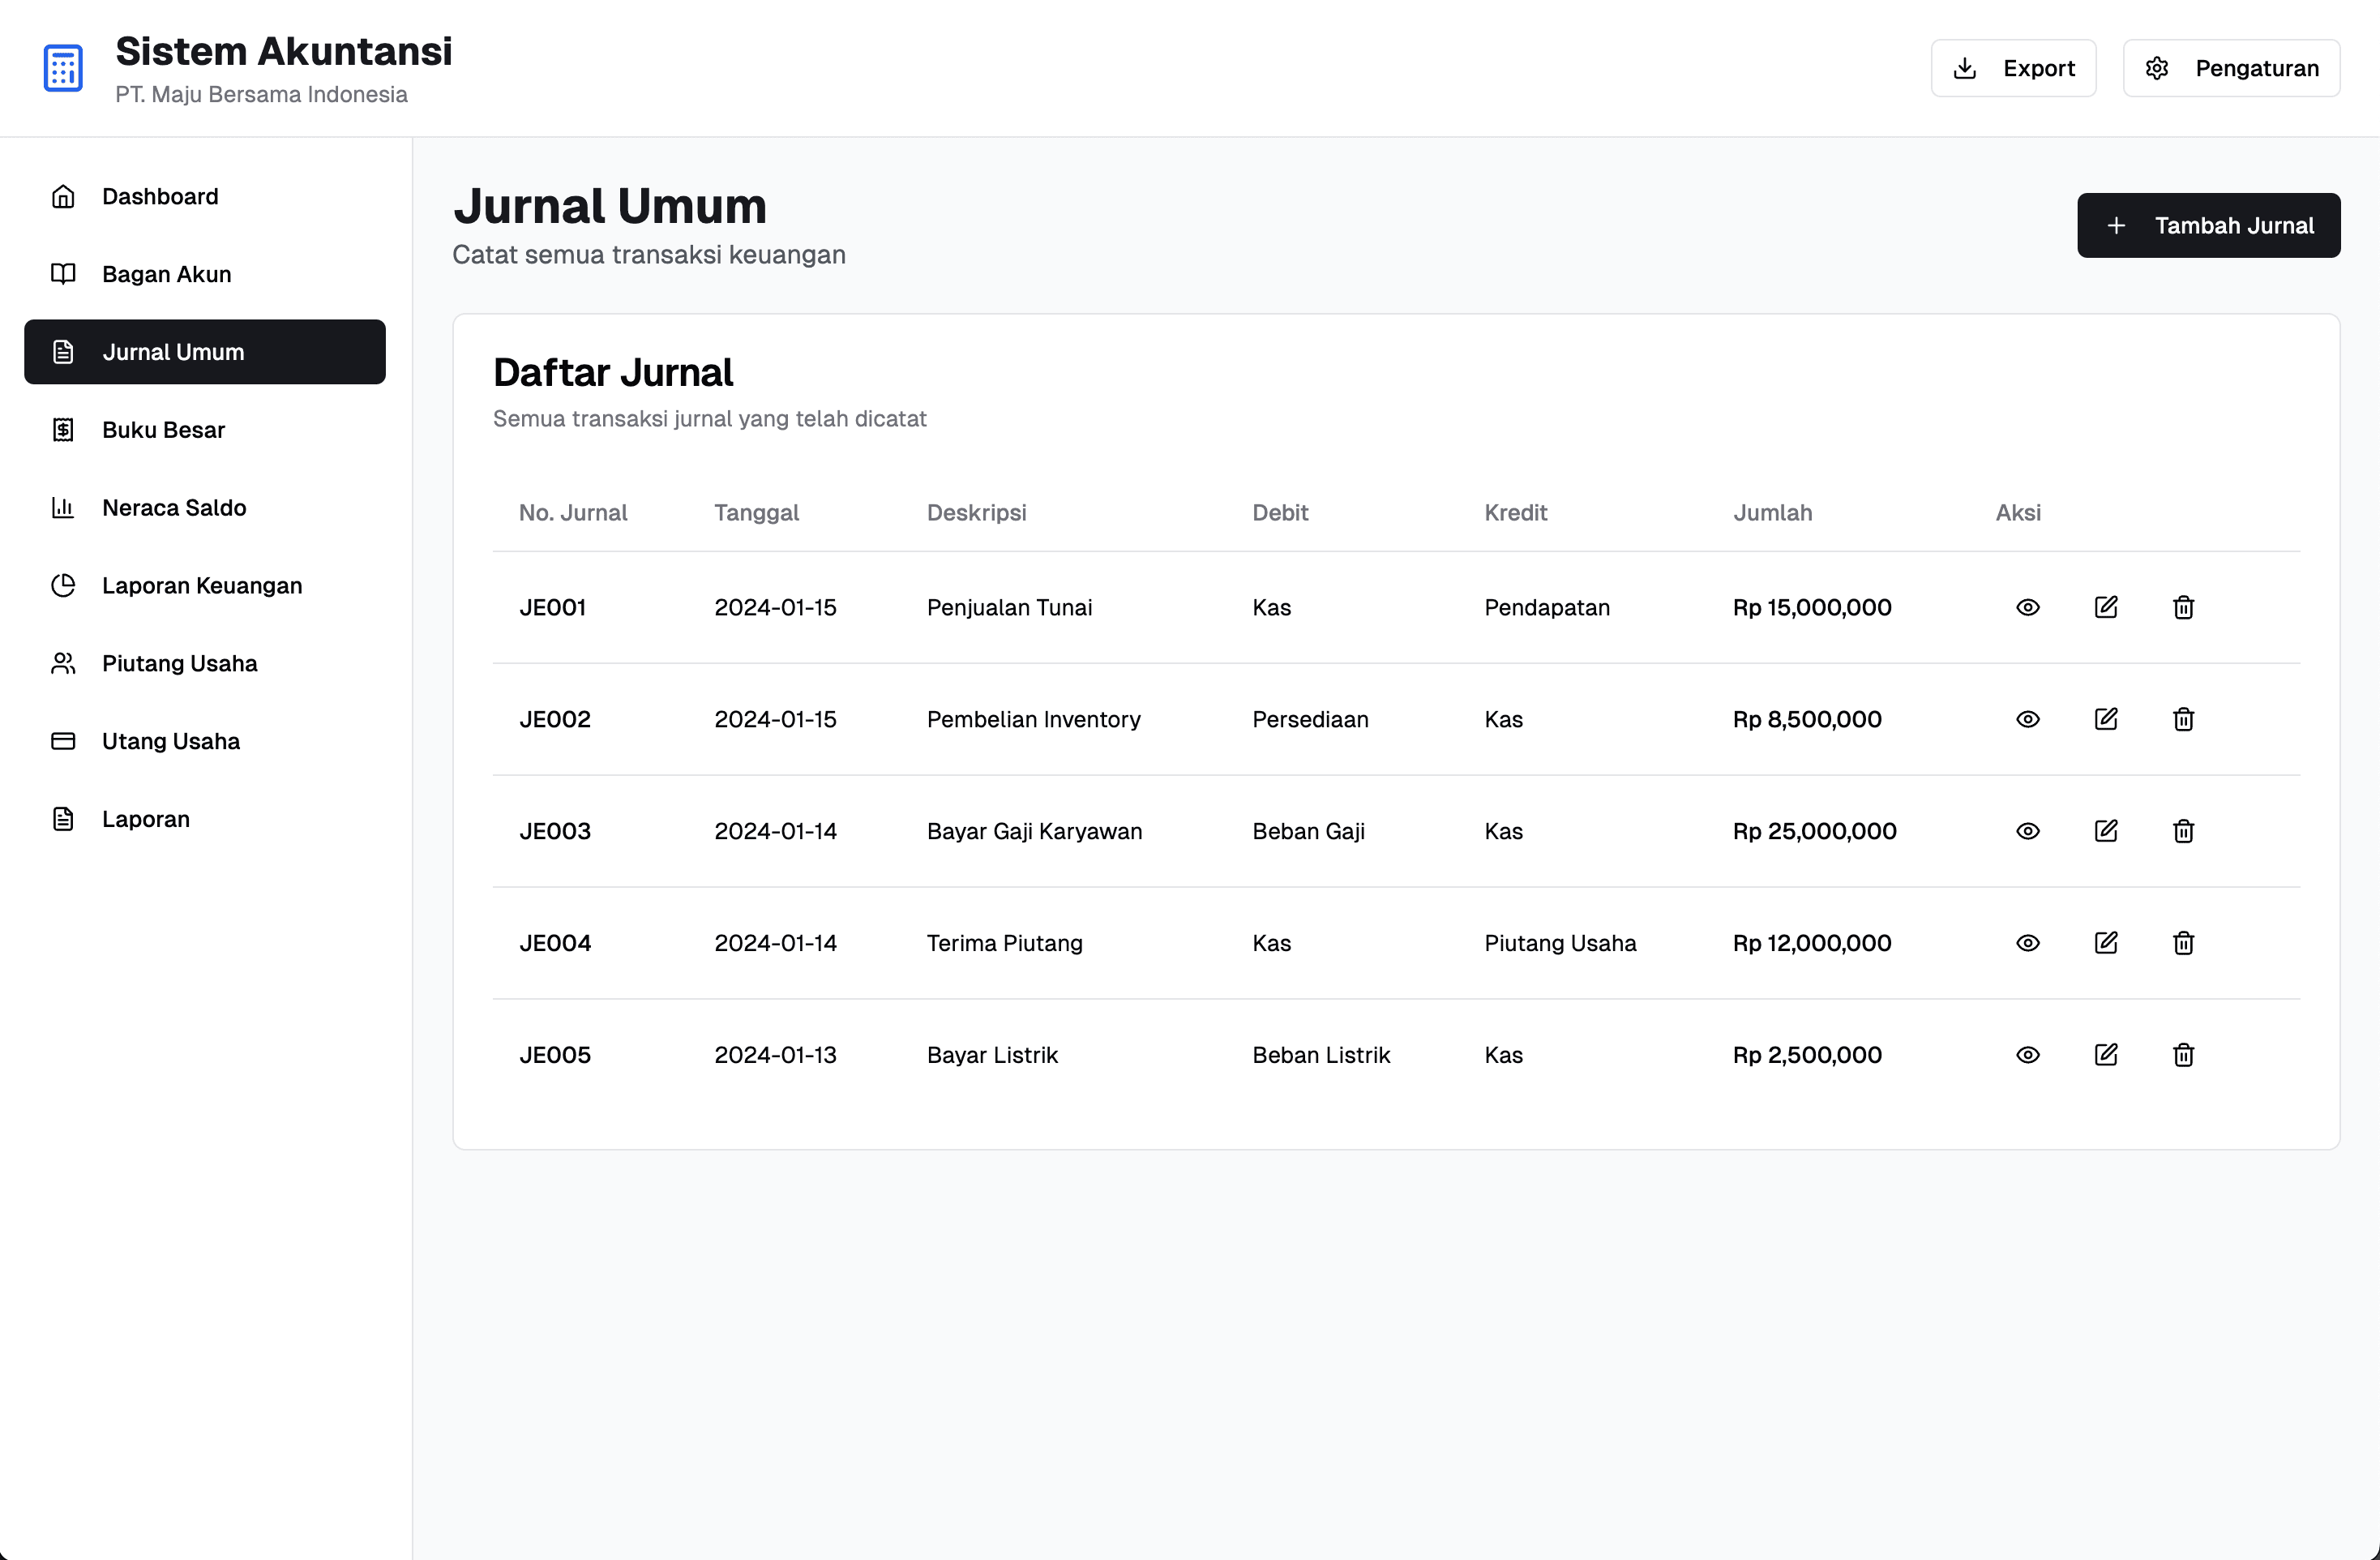Select journal number JE002
The image size is (2380, 1560).
click(555, 719)
